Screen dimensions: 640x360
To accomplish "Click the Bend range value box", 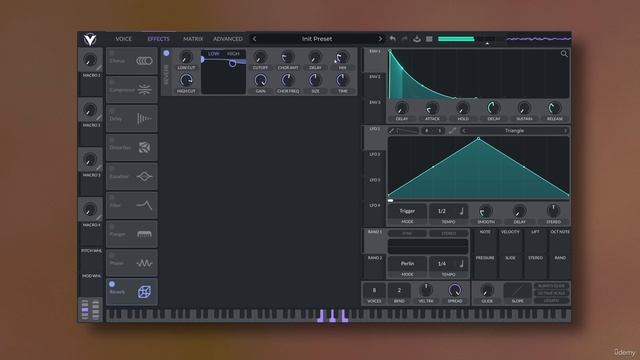I will tap(399, 290).
